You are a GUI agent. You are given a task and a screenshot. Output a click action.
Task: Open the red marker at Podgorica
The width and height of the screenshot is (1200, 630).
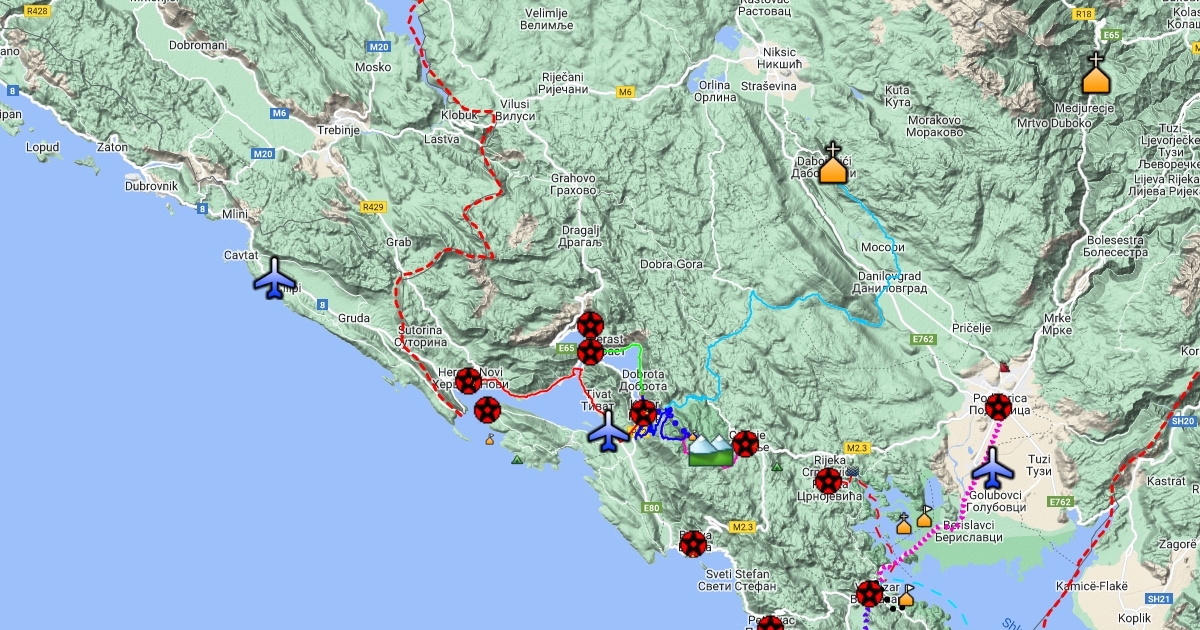(998, 406)
